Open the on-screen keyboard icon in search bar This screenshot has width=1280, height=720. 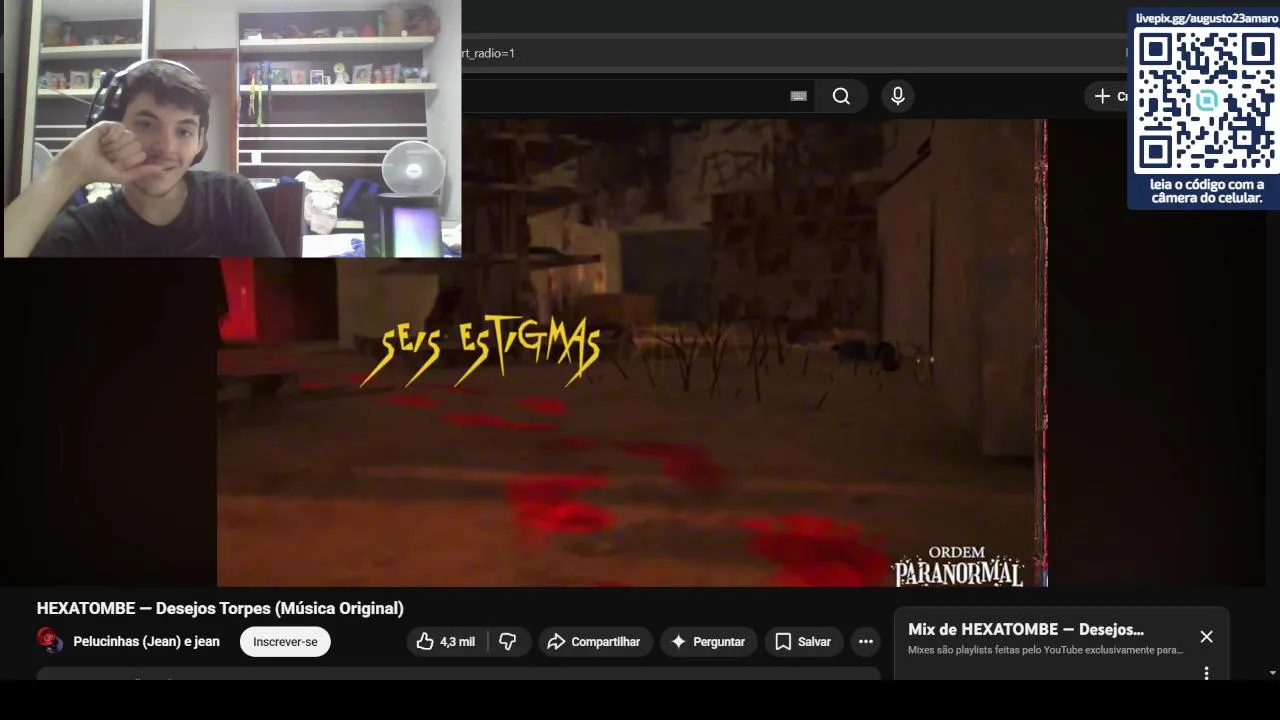click(x=798, y=96)
